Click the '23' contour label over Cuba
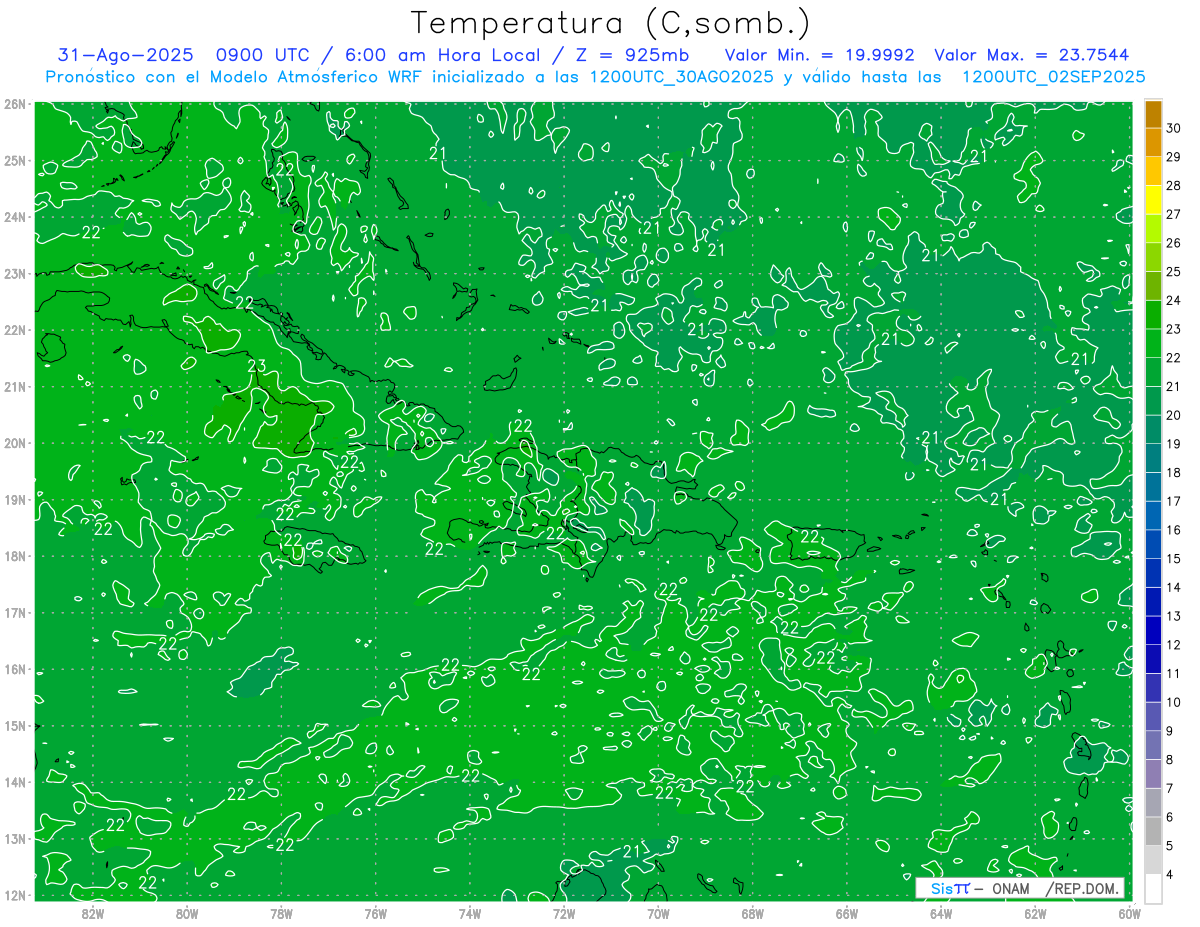Image resolution: width=1200 pixels, height=927 pixels. tap(256, 366)
